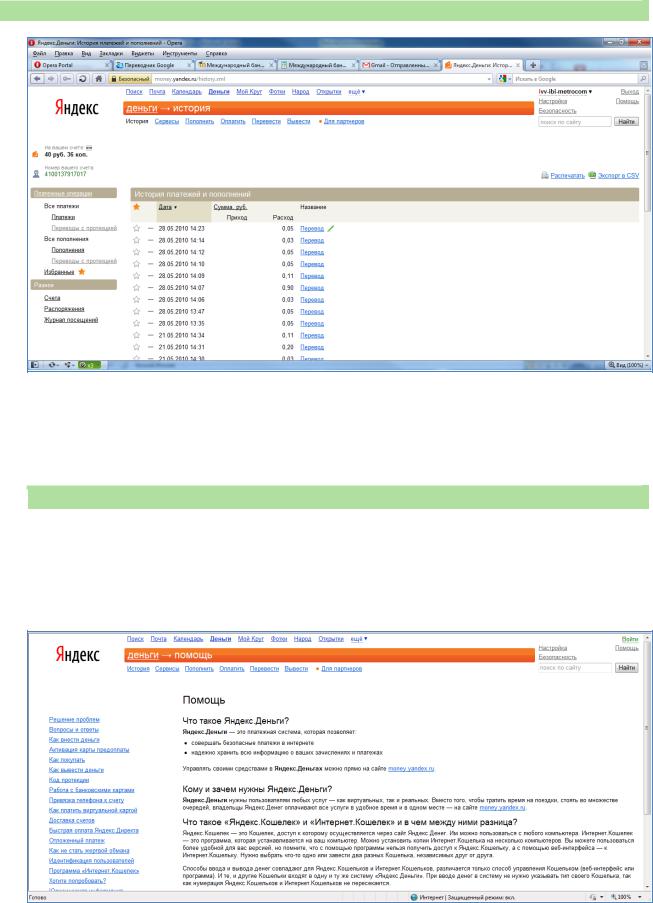Click the user icon beside account number
Screen dimensions: 653x903
pos(36,173)
